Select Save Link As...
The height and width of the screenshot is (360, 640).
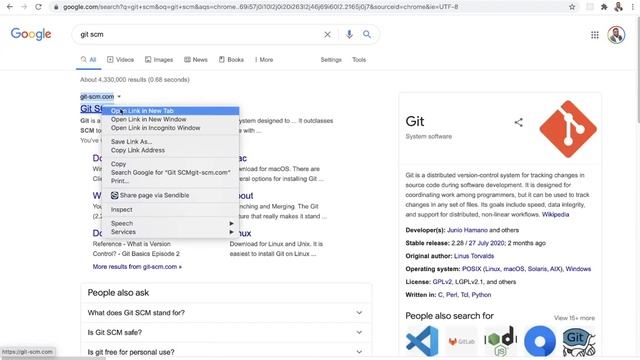coord(171,142)
